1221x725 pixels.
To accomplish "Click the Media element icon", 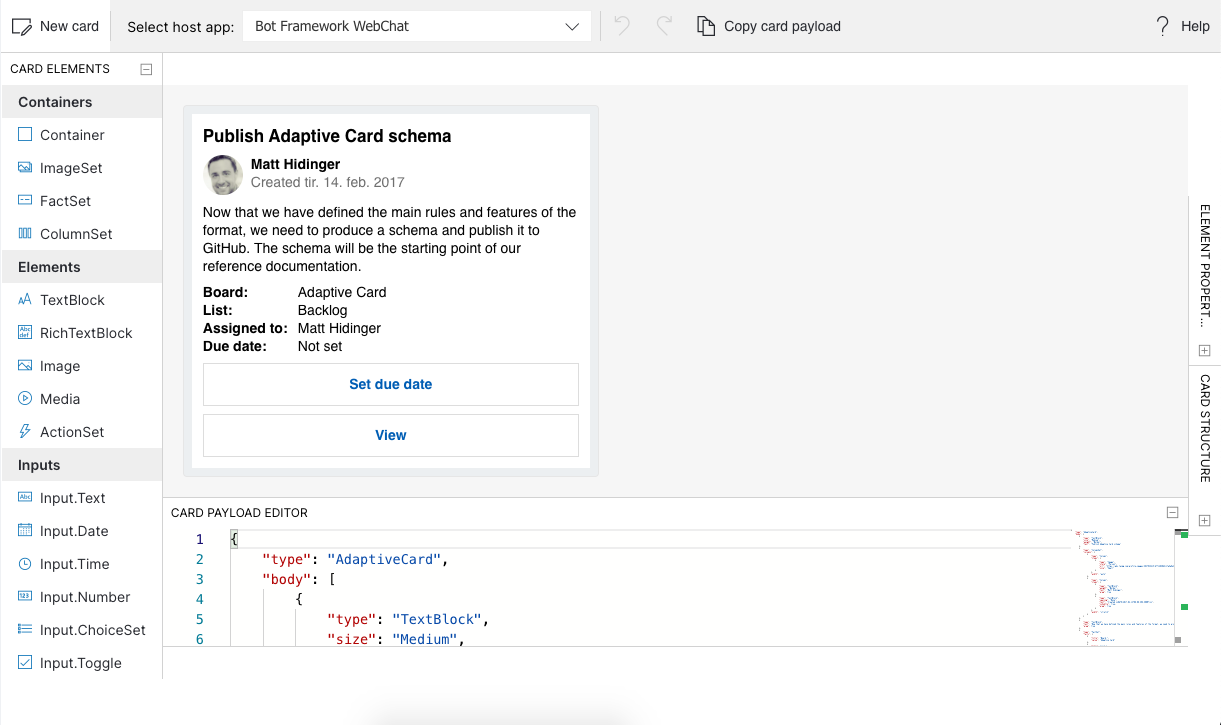I will pyautogui.click(x=27, y=398).
